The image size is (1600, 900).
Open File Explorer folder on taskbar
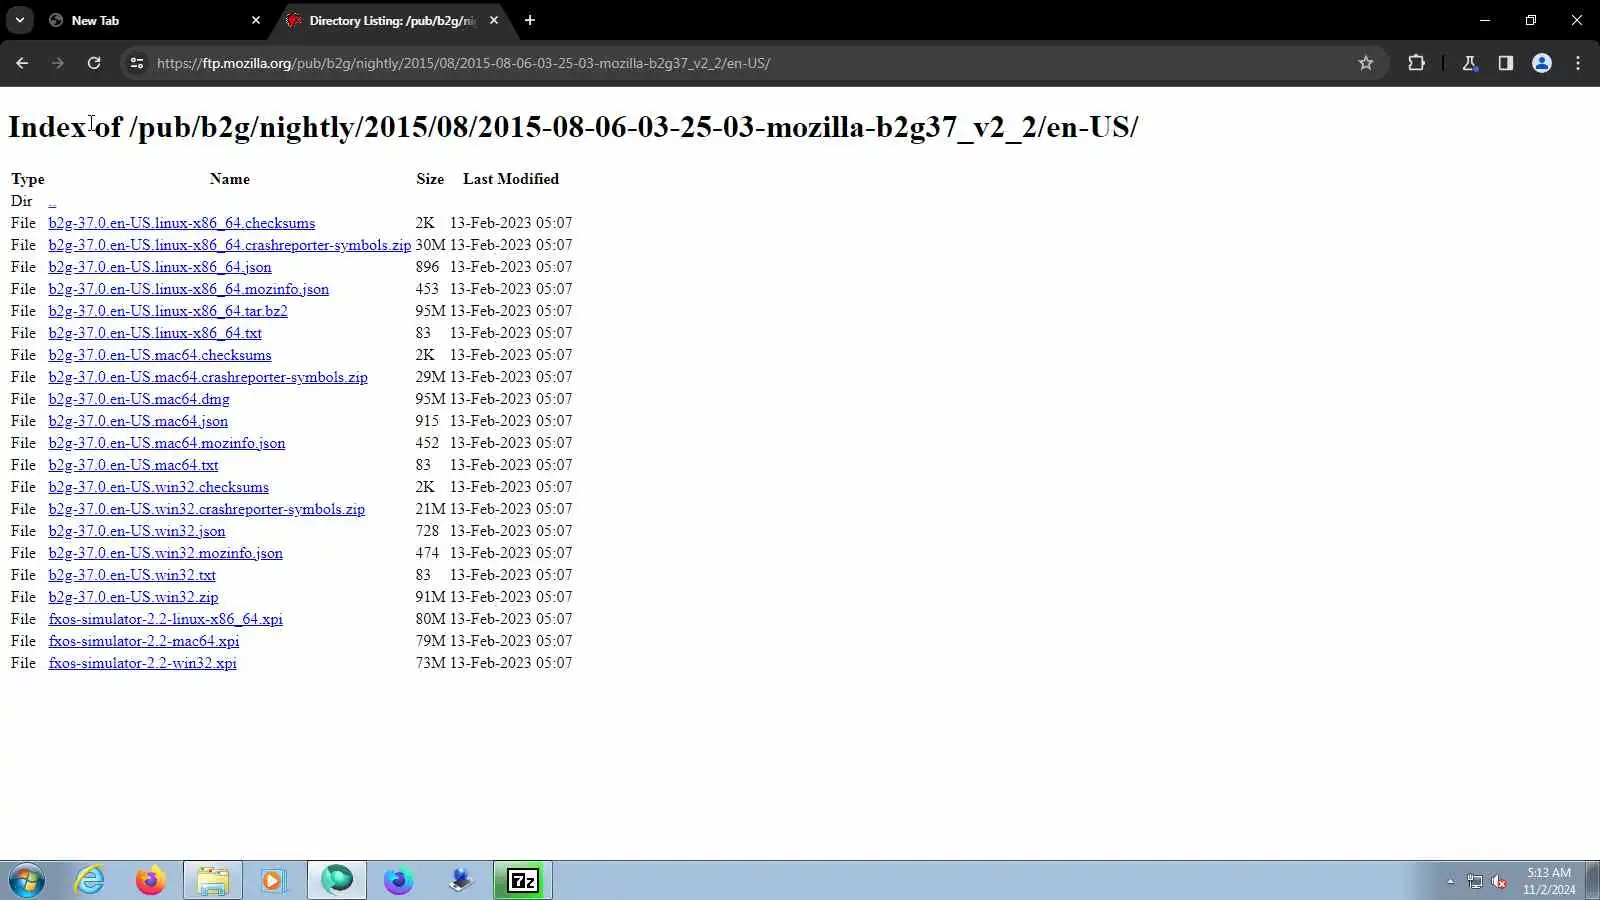click(212, 881)
